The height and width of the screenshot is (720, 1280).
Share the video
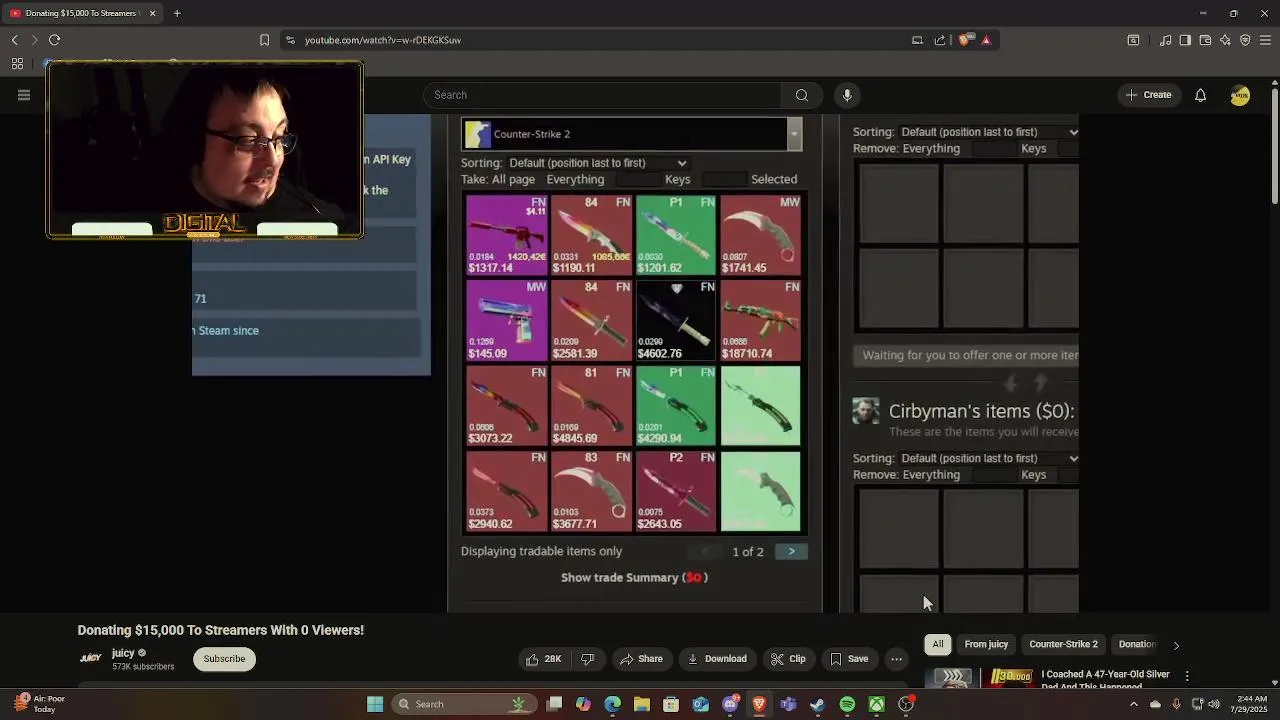641,659
